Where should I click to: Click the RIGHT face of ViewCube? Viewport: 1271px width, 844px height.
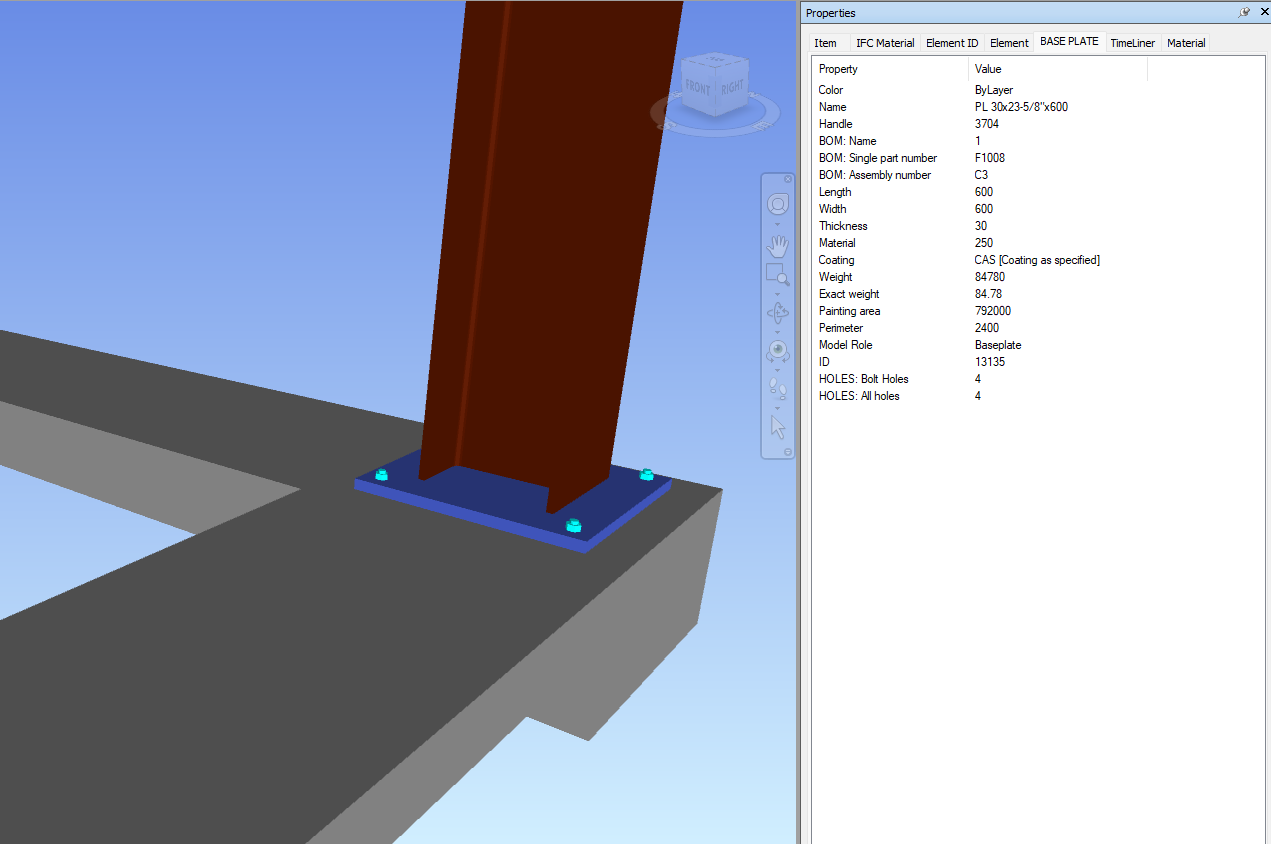point(732,88)
